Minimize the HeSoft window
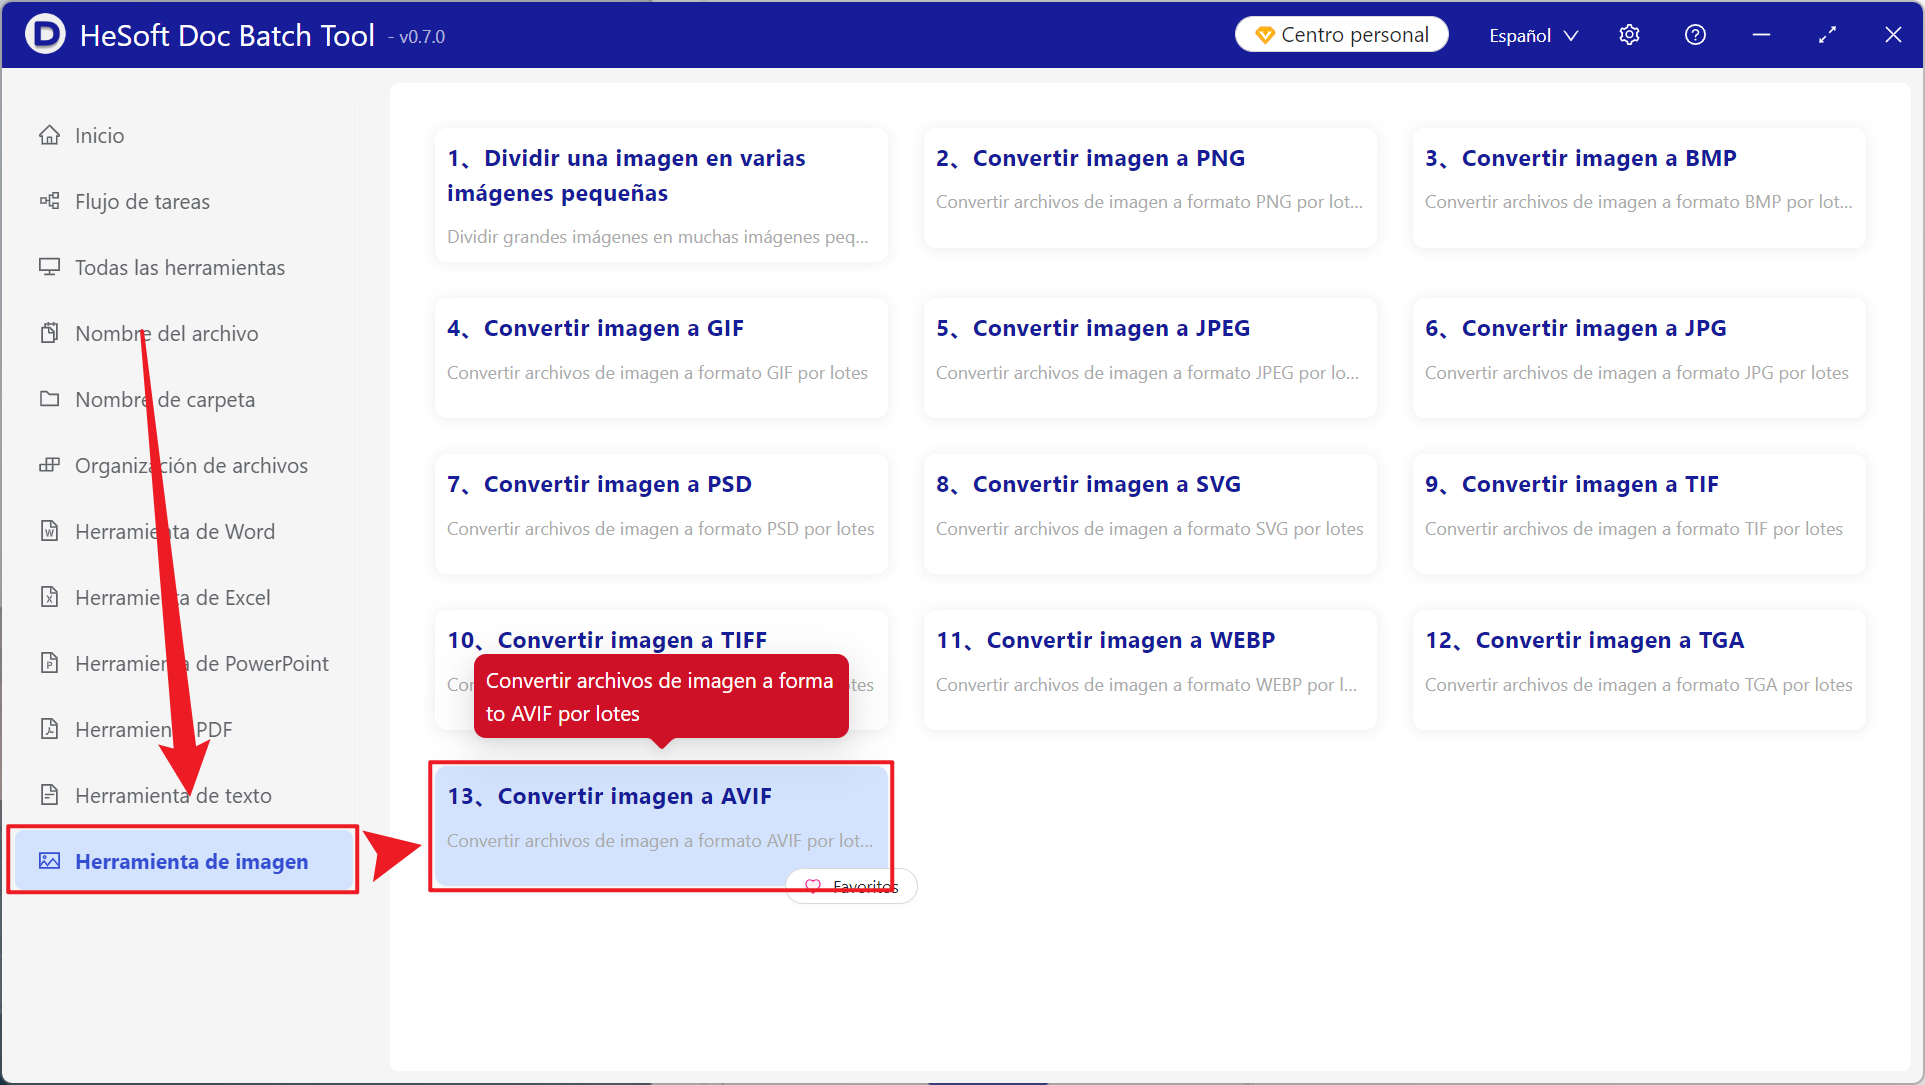 tap(1761, 35)
